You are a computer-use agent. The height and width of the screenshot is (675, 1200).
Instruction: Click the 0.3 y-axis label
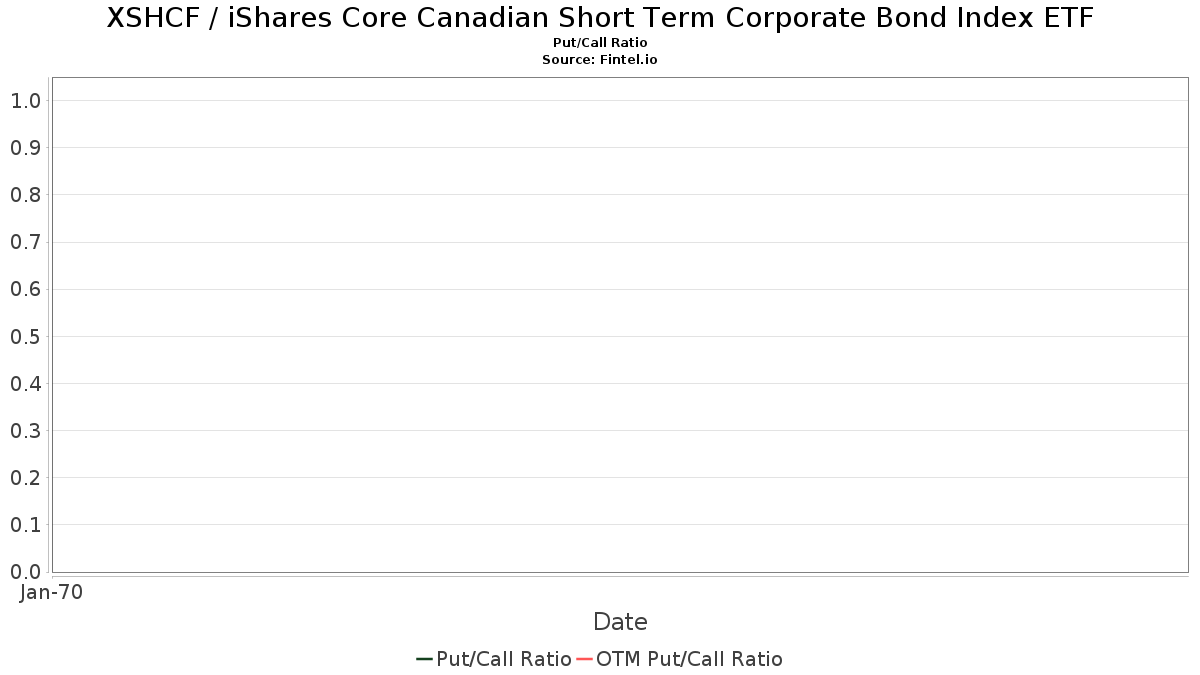click(x=25, y=431)
